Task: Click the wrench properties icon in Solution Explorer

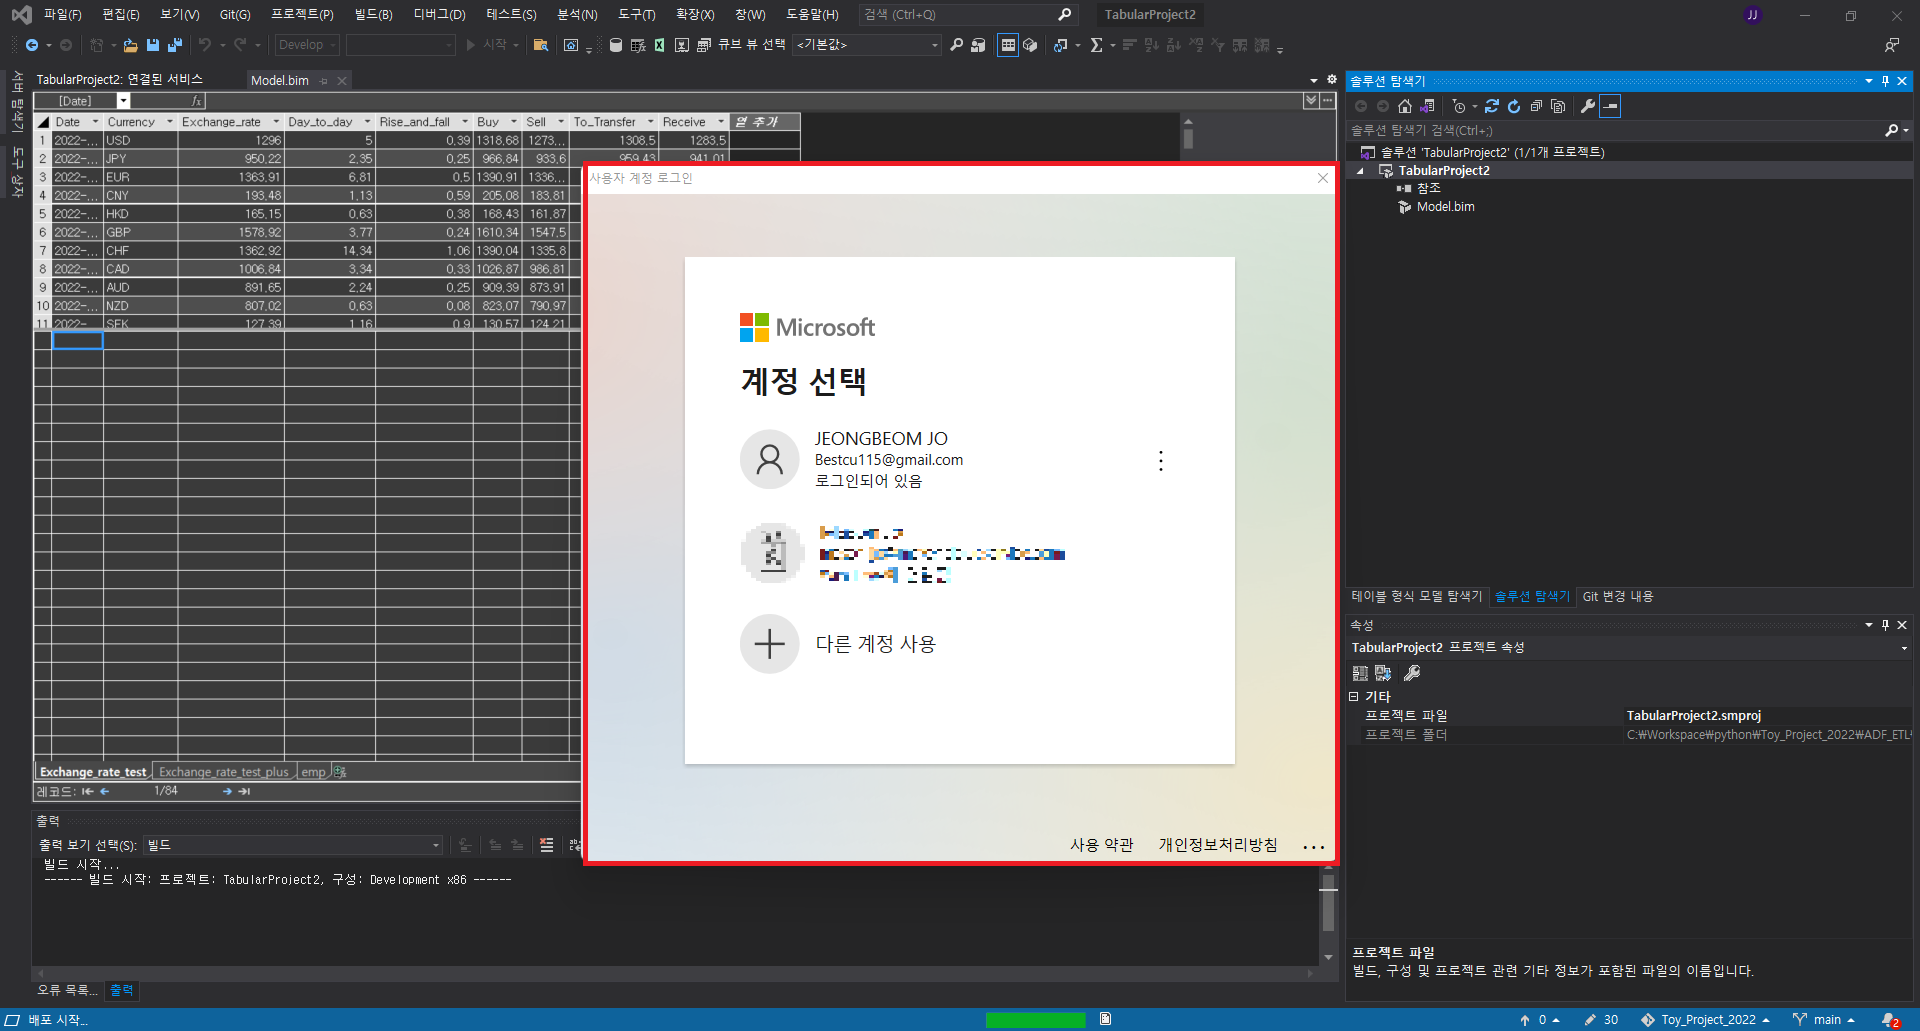Action: click(x=1588, y=106)
